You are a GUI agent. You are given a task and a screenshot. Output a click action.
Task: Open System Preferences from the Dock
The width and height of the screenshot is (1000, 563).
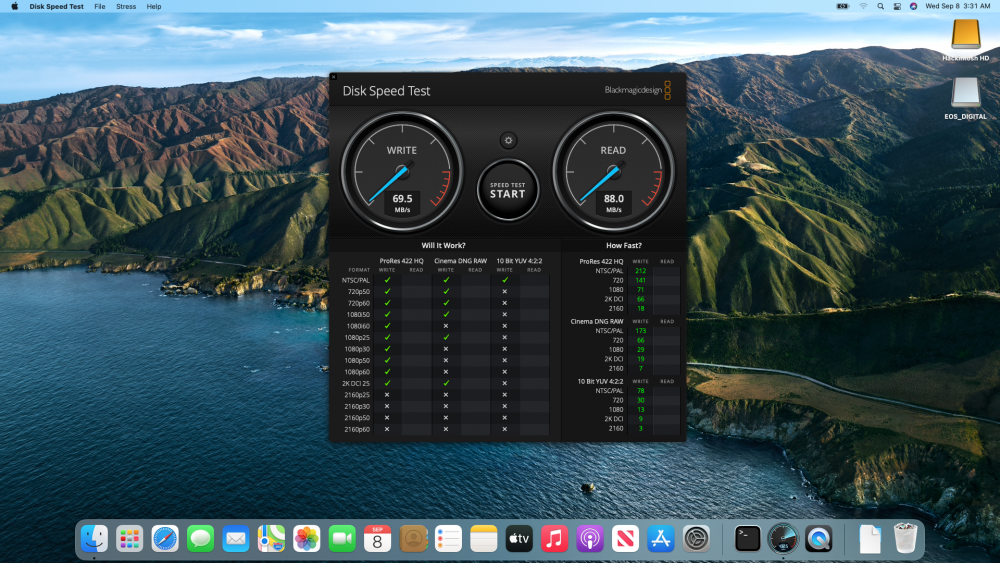coord(696,539)
